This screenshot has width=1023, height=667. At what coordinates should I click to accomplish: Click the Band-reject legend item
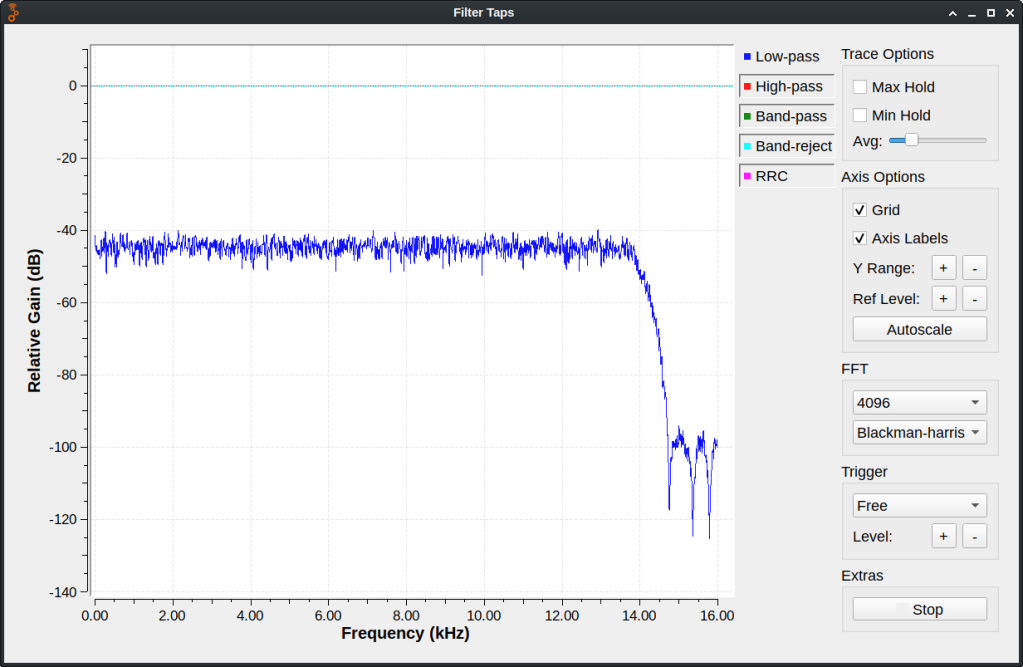[x=787, y=146]
